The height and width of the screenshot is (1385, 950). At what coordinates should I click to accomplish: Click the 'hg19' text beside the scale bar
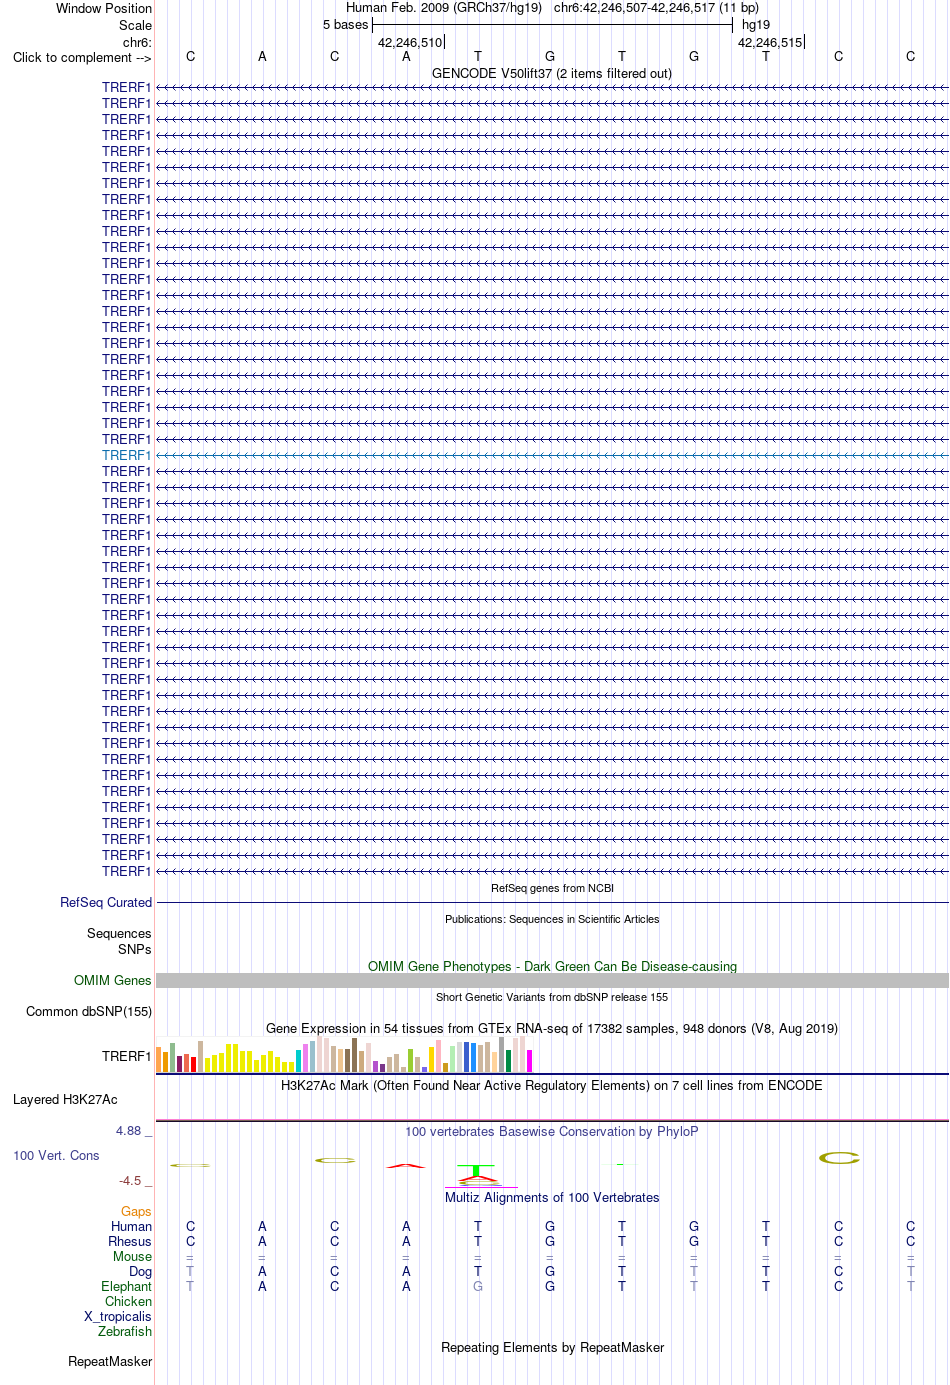point(756,24)
